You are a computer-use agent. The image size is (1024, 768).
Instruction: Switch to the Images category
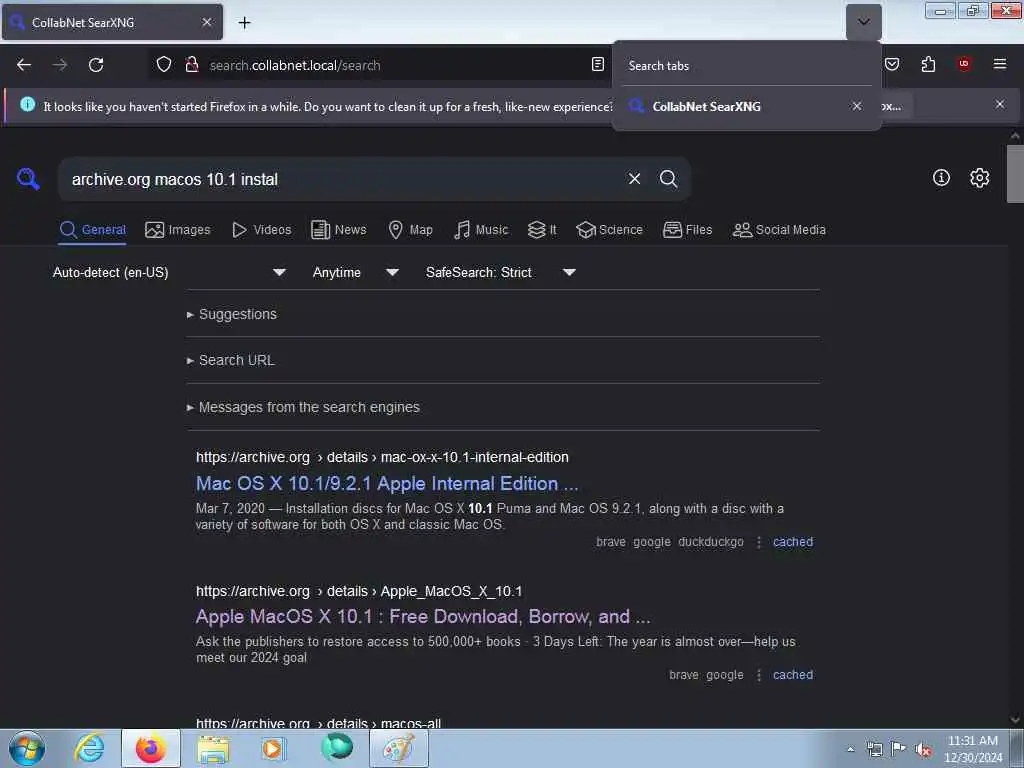click(x=178, y=230)
